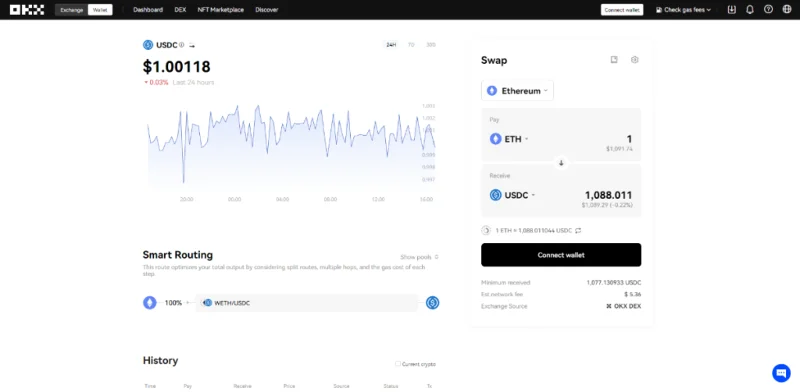Viewport: 800px width, 392px height.
Task: Click the -0.03% change indicator
Action: tap(156, 82)
